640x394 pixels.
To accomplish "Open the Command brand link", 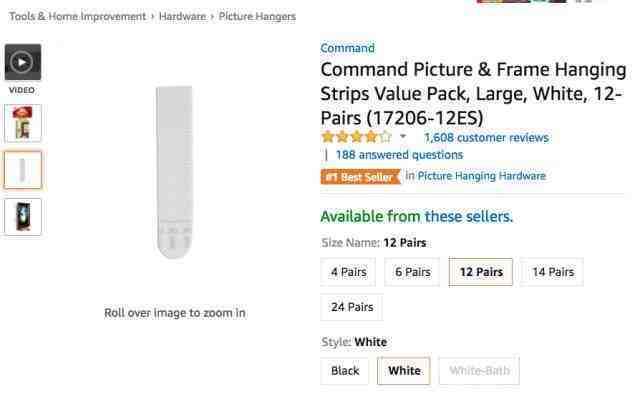I will click(347, 48).
